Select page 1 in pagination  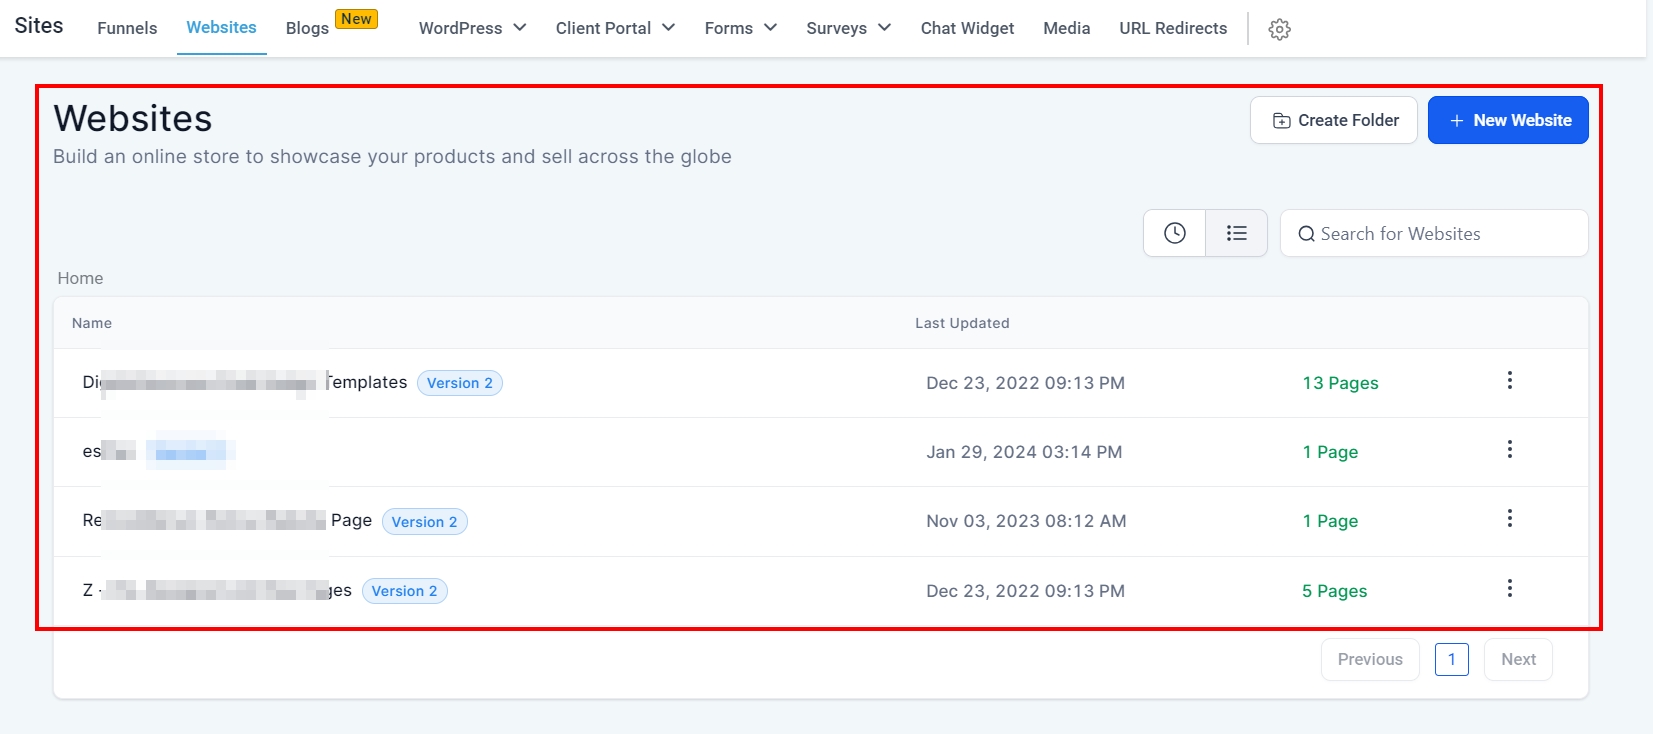pyautogui.click(x=1451, y=660)
